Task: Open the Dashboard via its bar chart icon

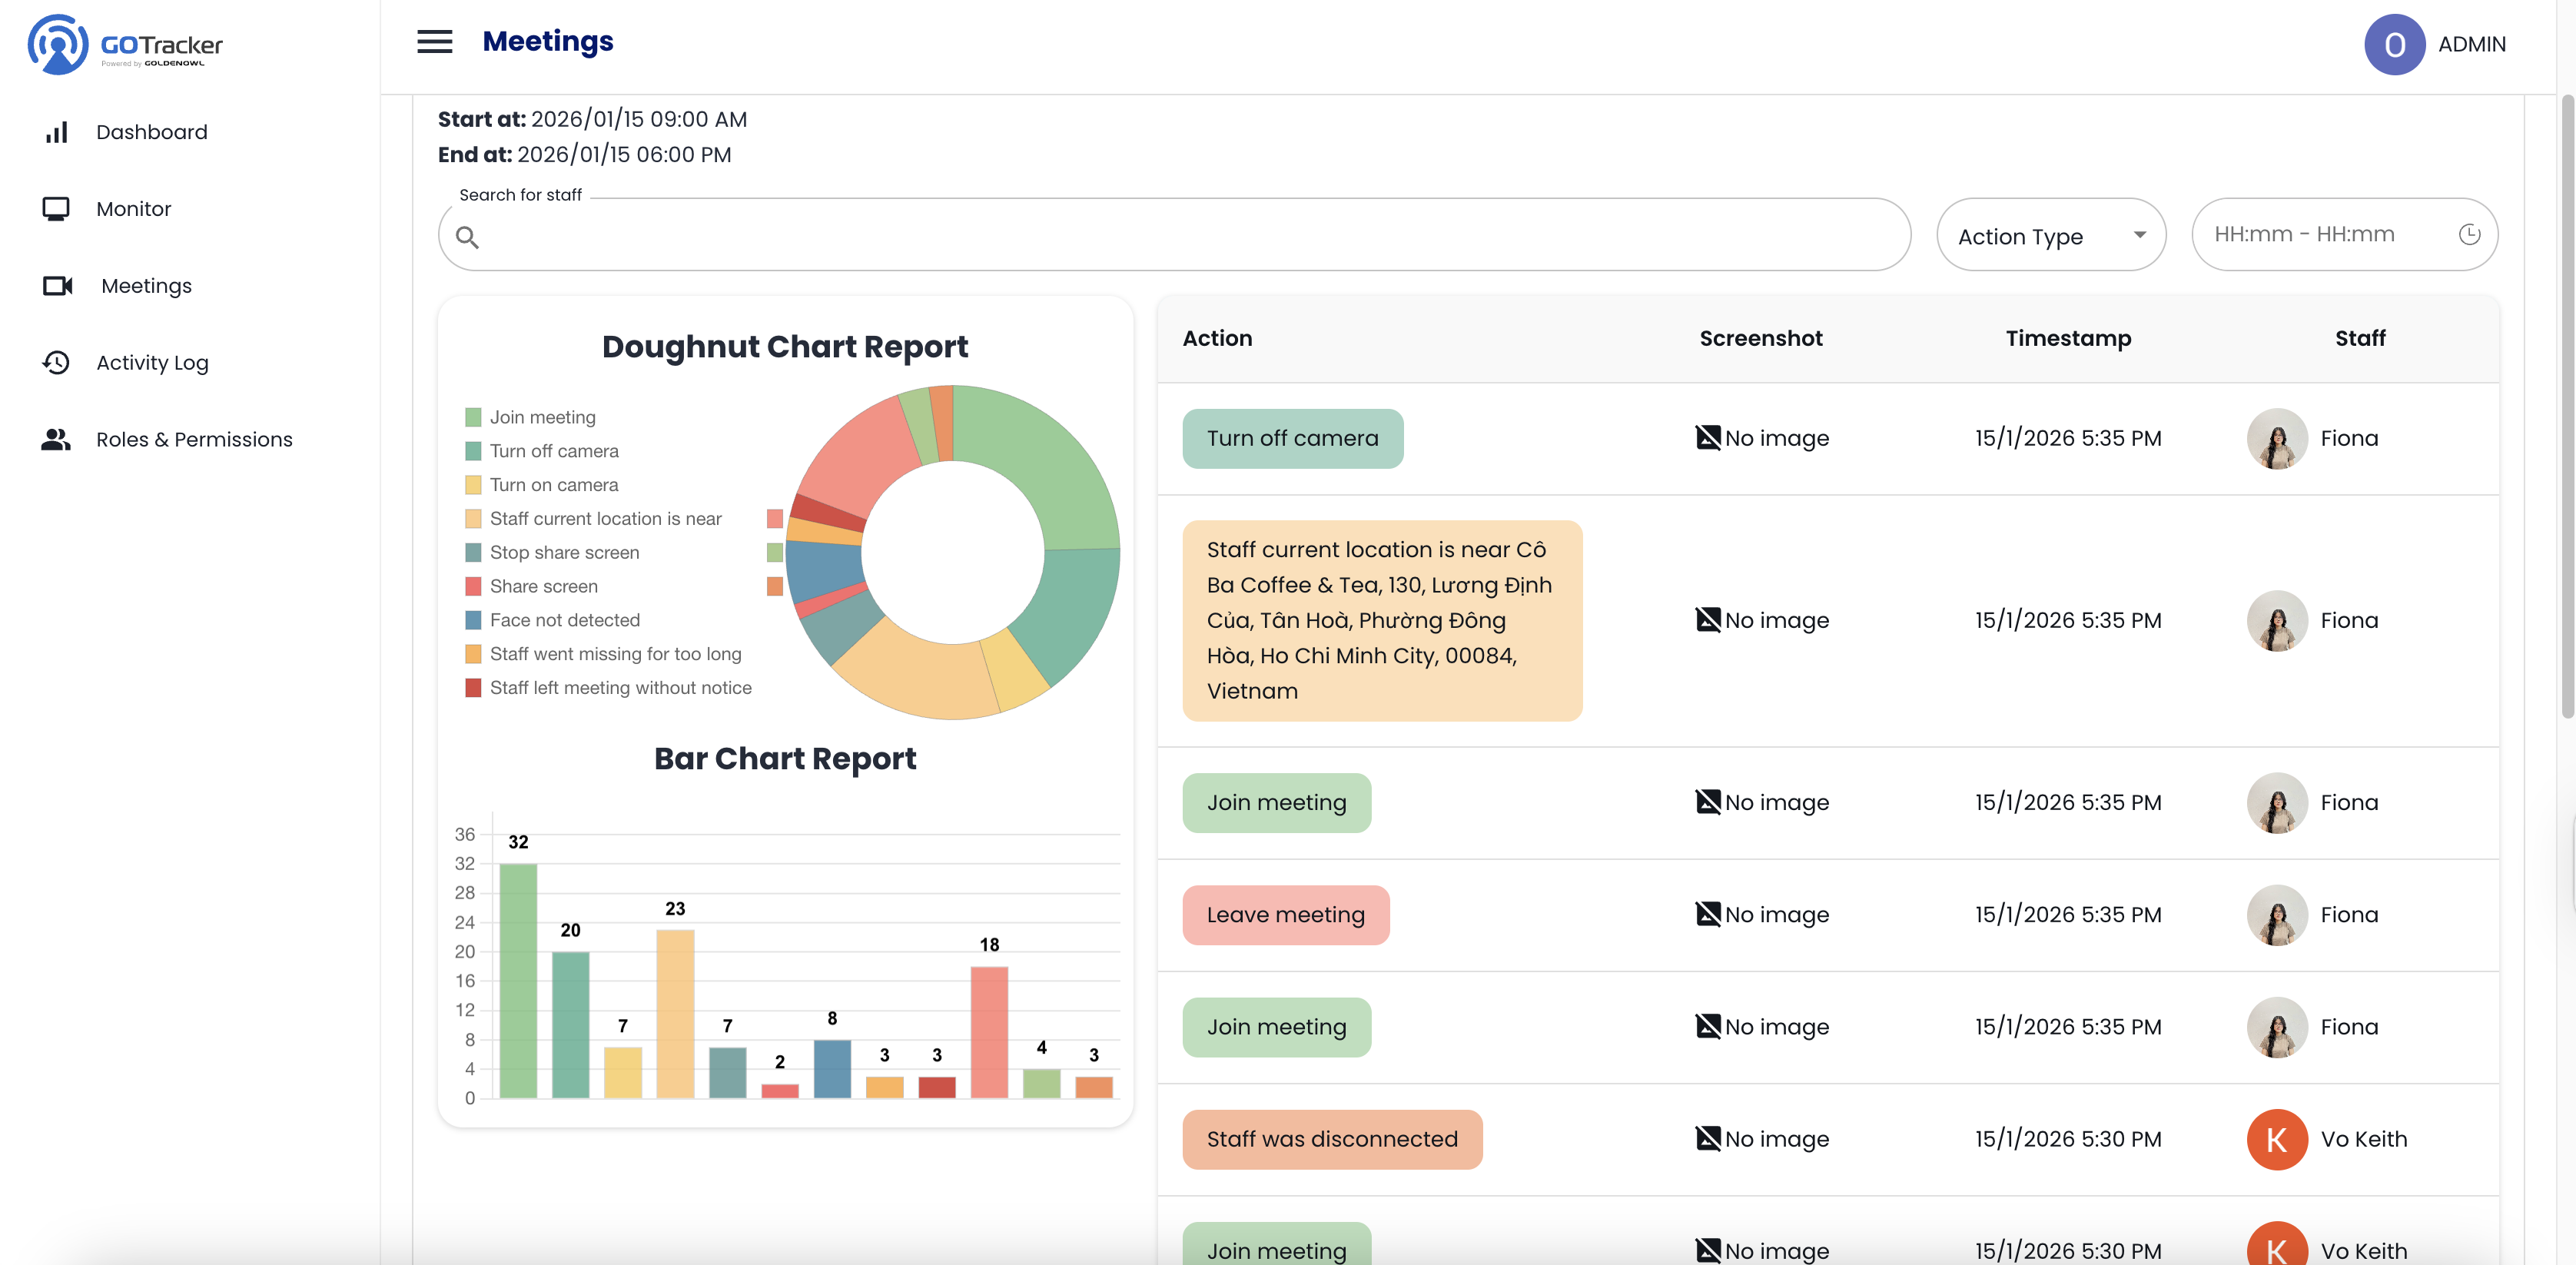Action: (56, 131)
